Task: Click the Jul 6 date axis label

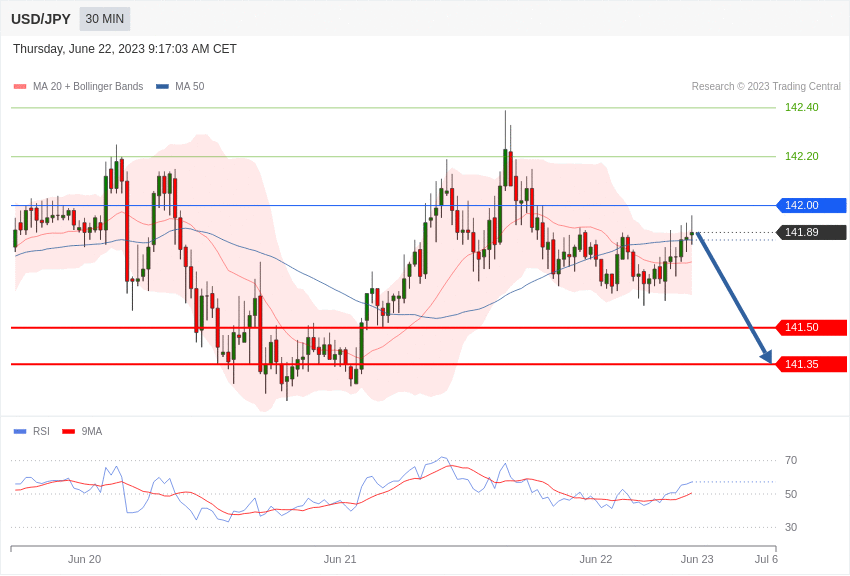Action: pyautogui.click(x=766, y=559)
